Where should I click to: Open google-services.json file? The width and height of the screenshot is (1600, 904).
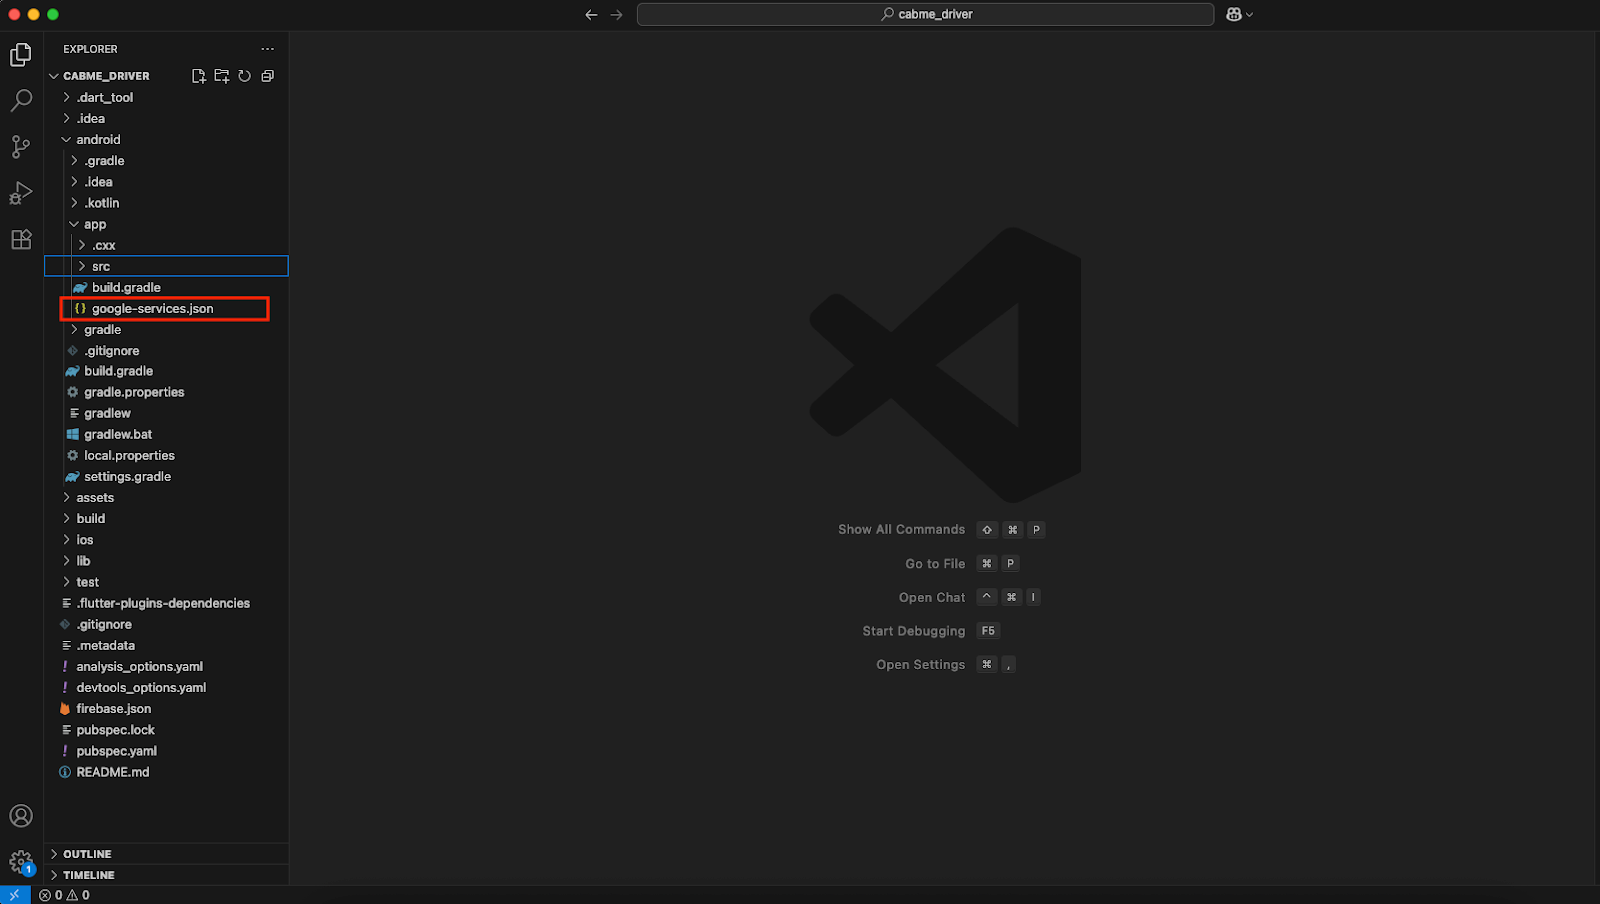166,308
